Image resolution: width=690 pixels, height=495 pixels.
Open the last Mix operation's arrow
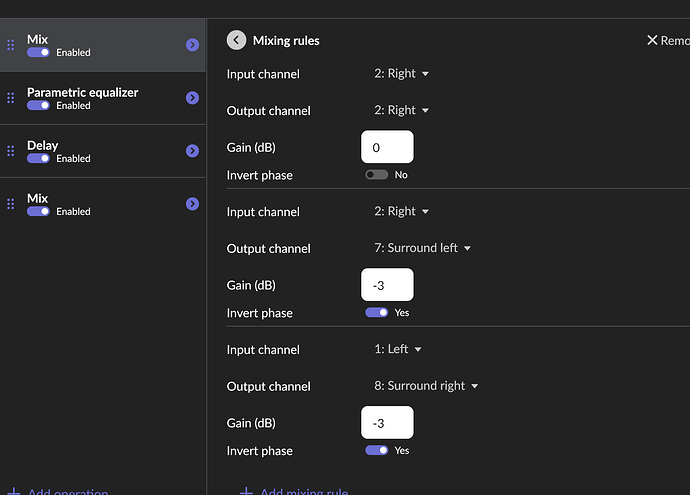(192, 204)
